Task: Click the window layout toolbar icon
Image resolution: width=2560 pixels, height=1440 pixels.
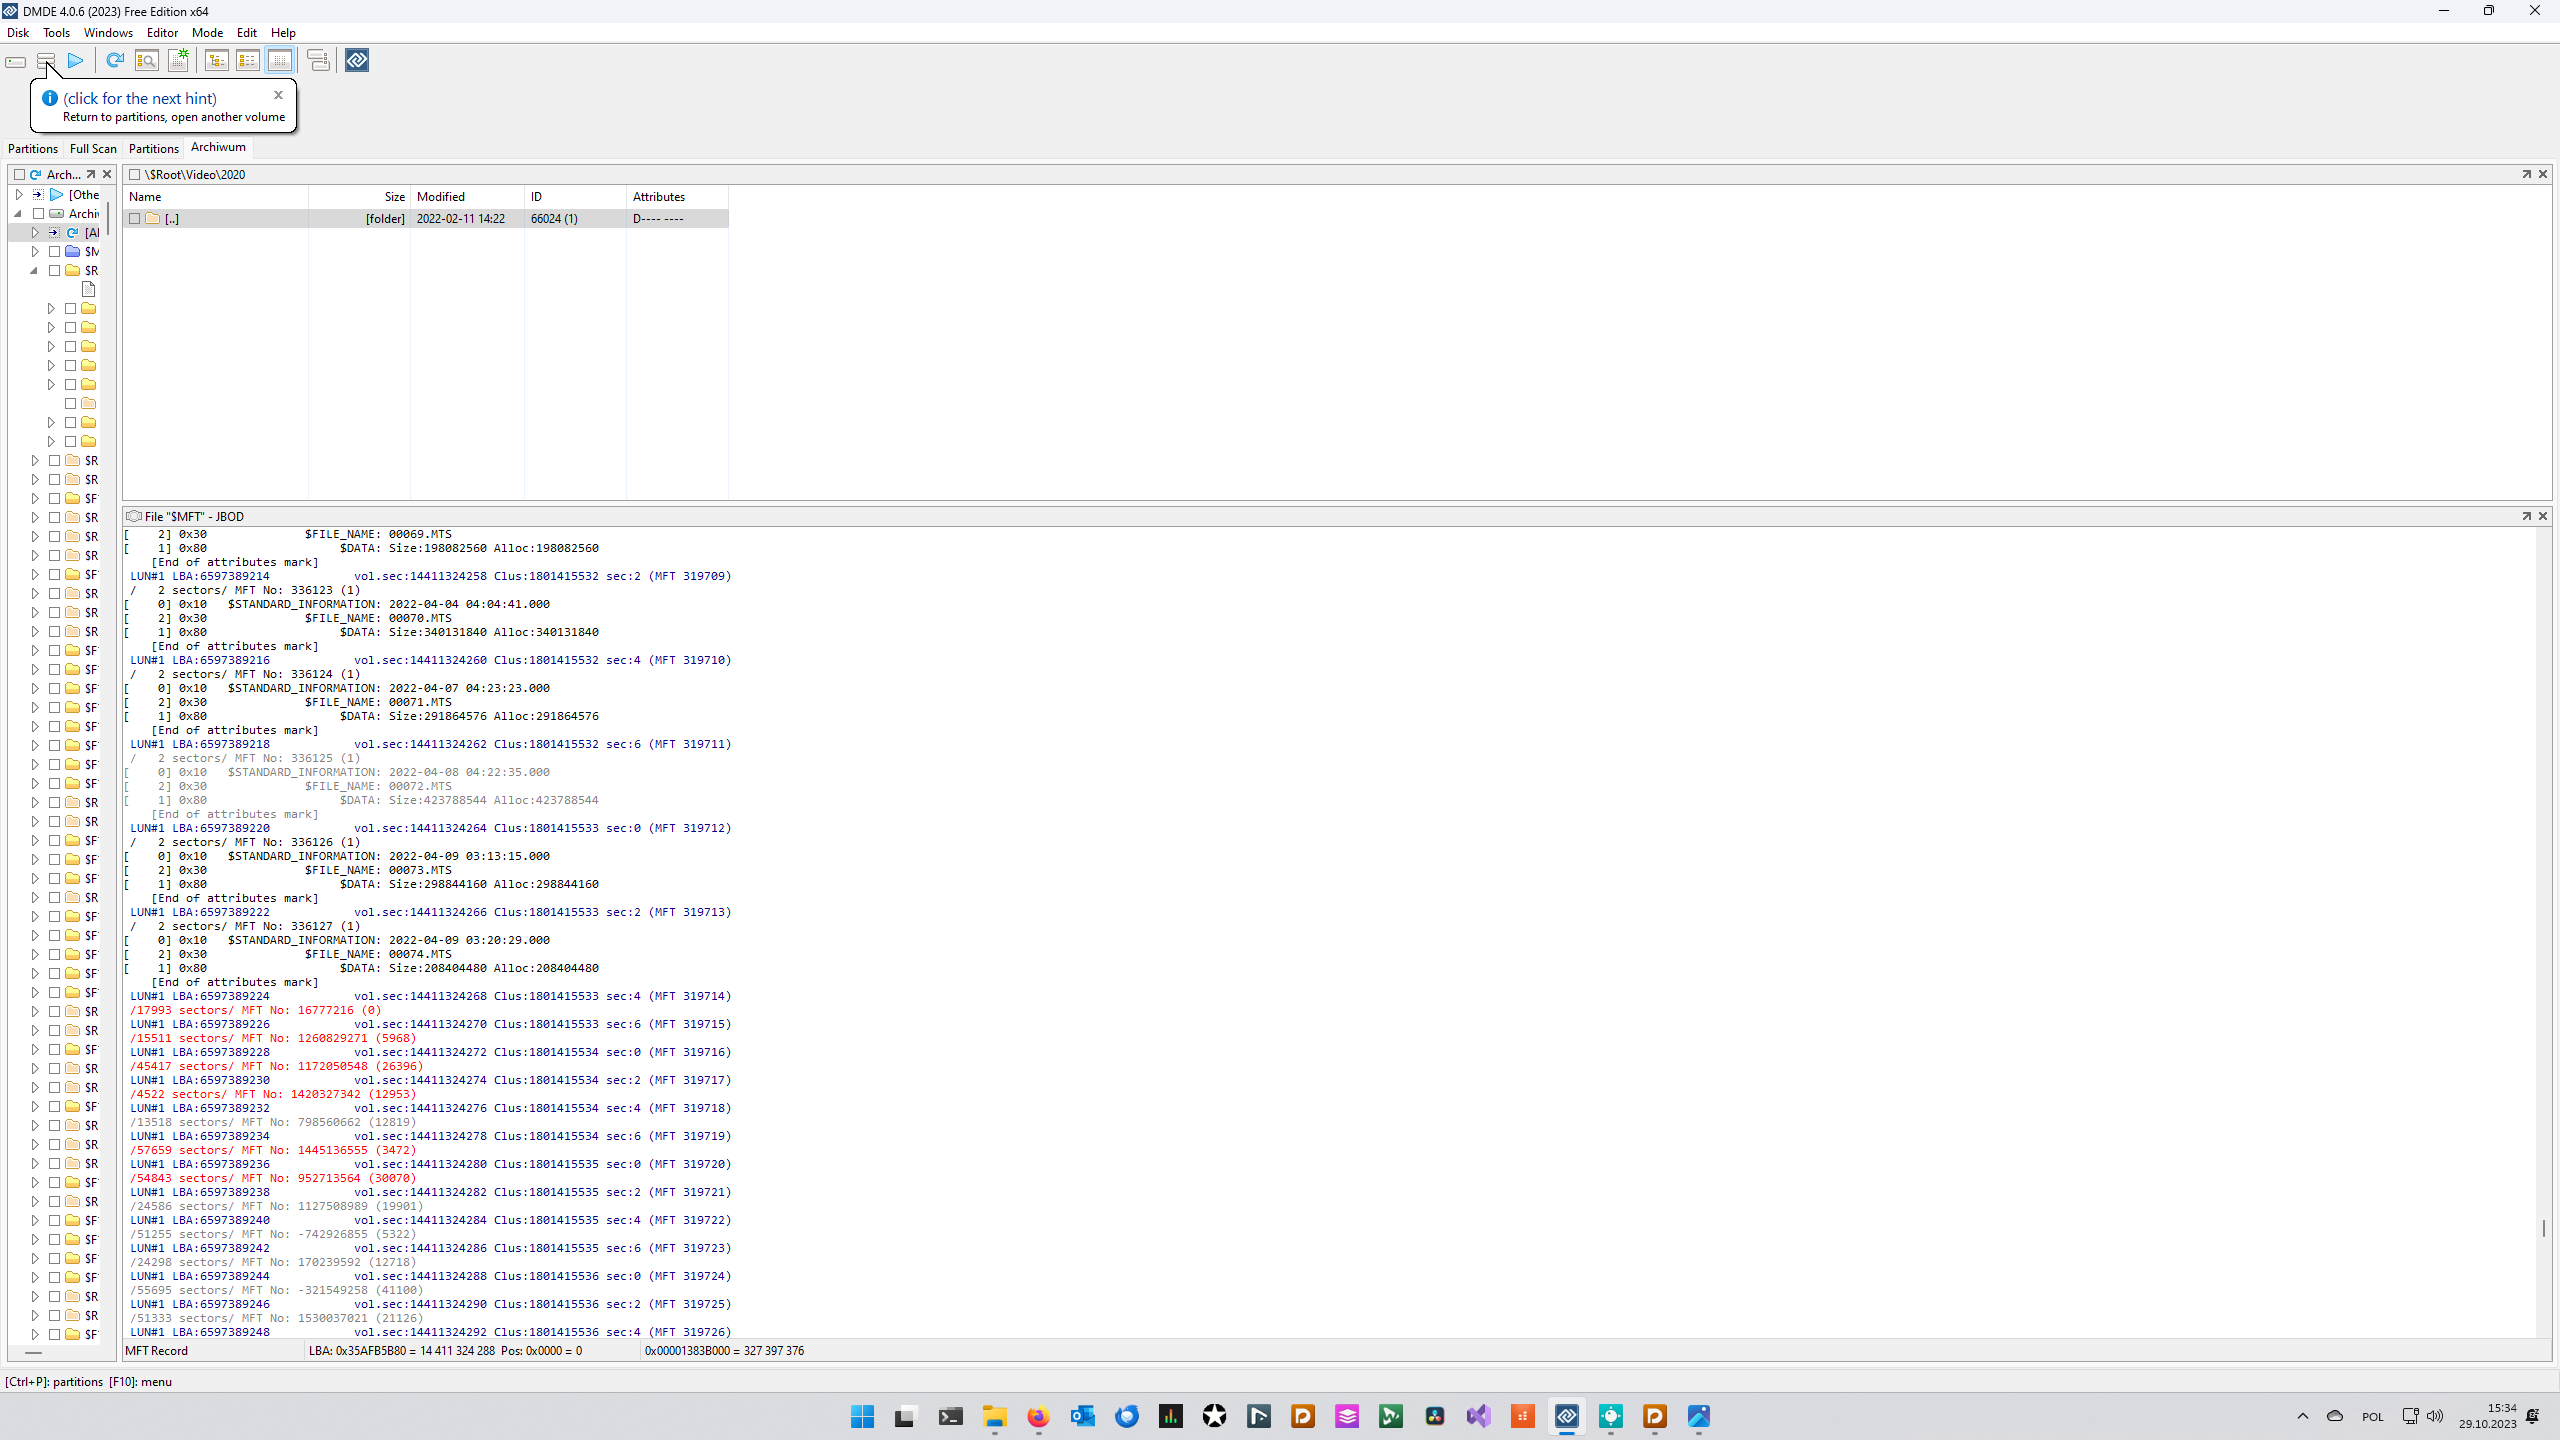Action: click(318, 61)
